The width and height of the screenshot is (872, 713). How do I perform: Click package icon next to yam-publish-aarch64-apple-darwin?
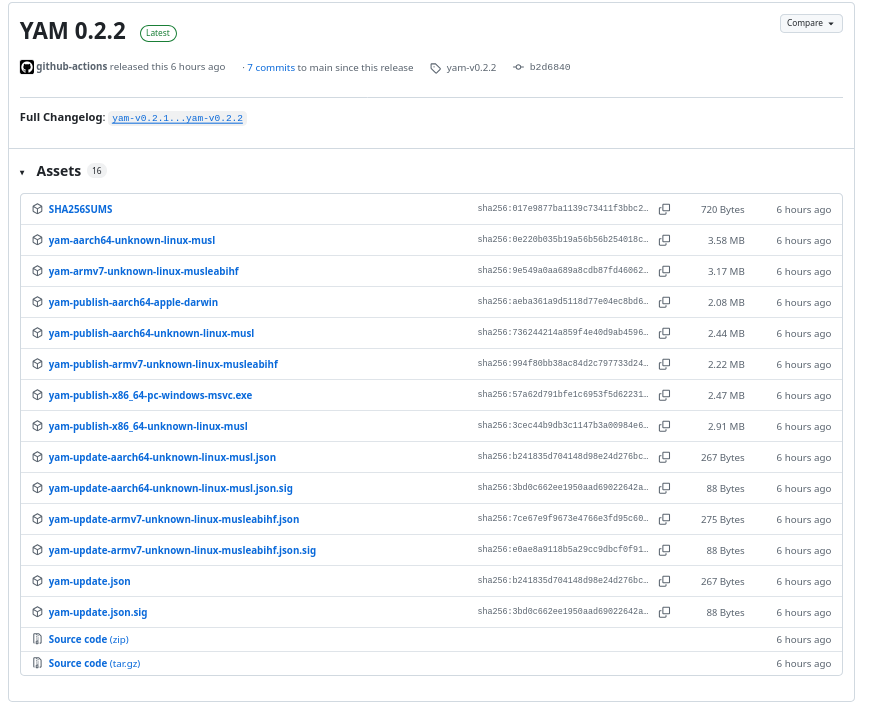[37, 302]
